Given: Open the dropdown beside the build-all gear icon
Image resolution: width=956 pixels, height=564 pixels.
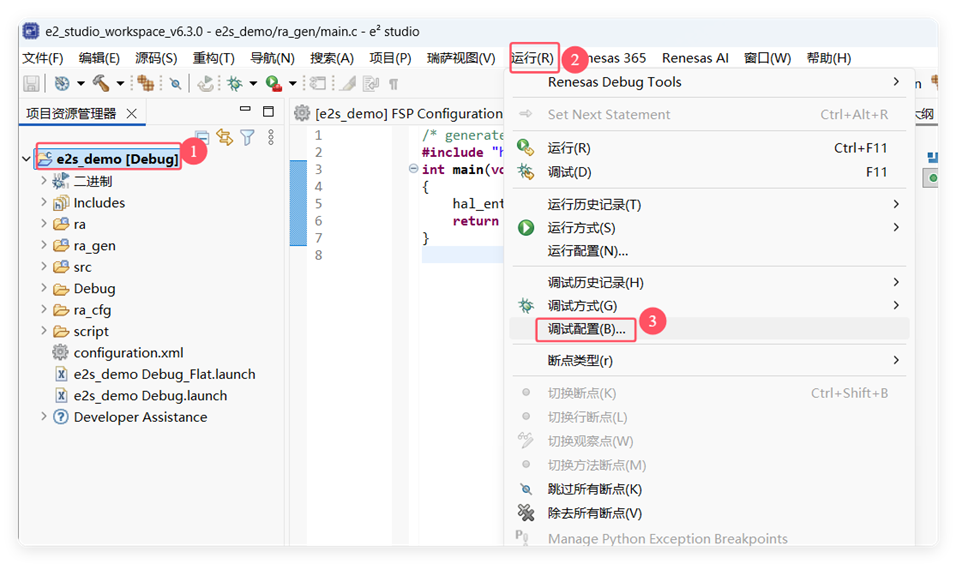Looking at the screenshot, I should coord(80,84).
